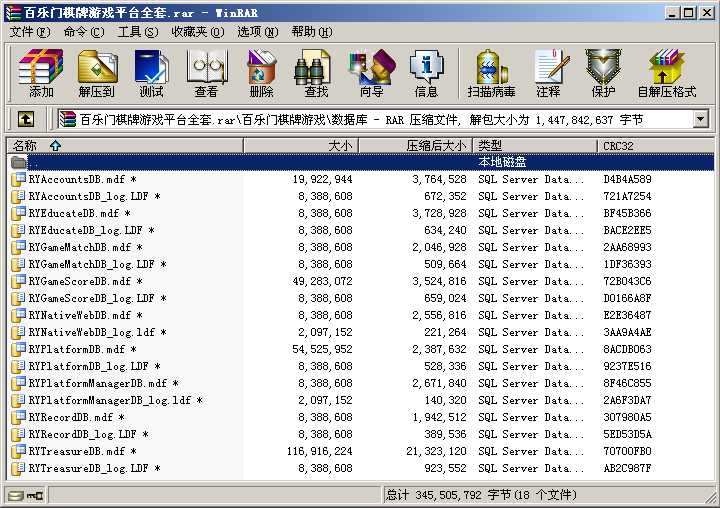Click the 删除 (Delete) toolbar icon
The image size is (720, 508).
pyautogui.click(x=261, y=73)
